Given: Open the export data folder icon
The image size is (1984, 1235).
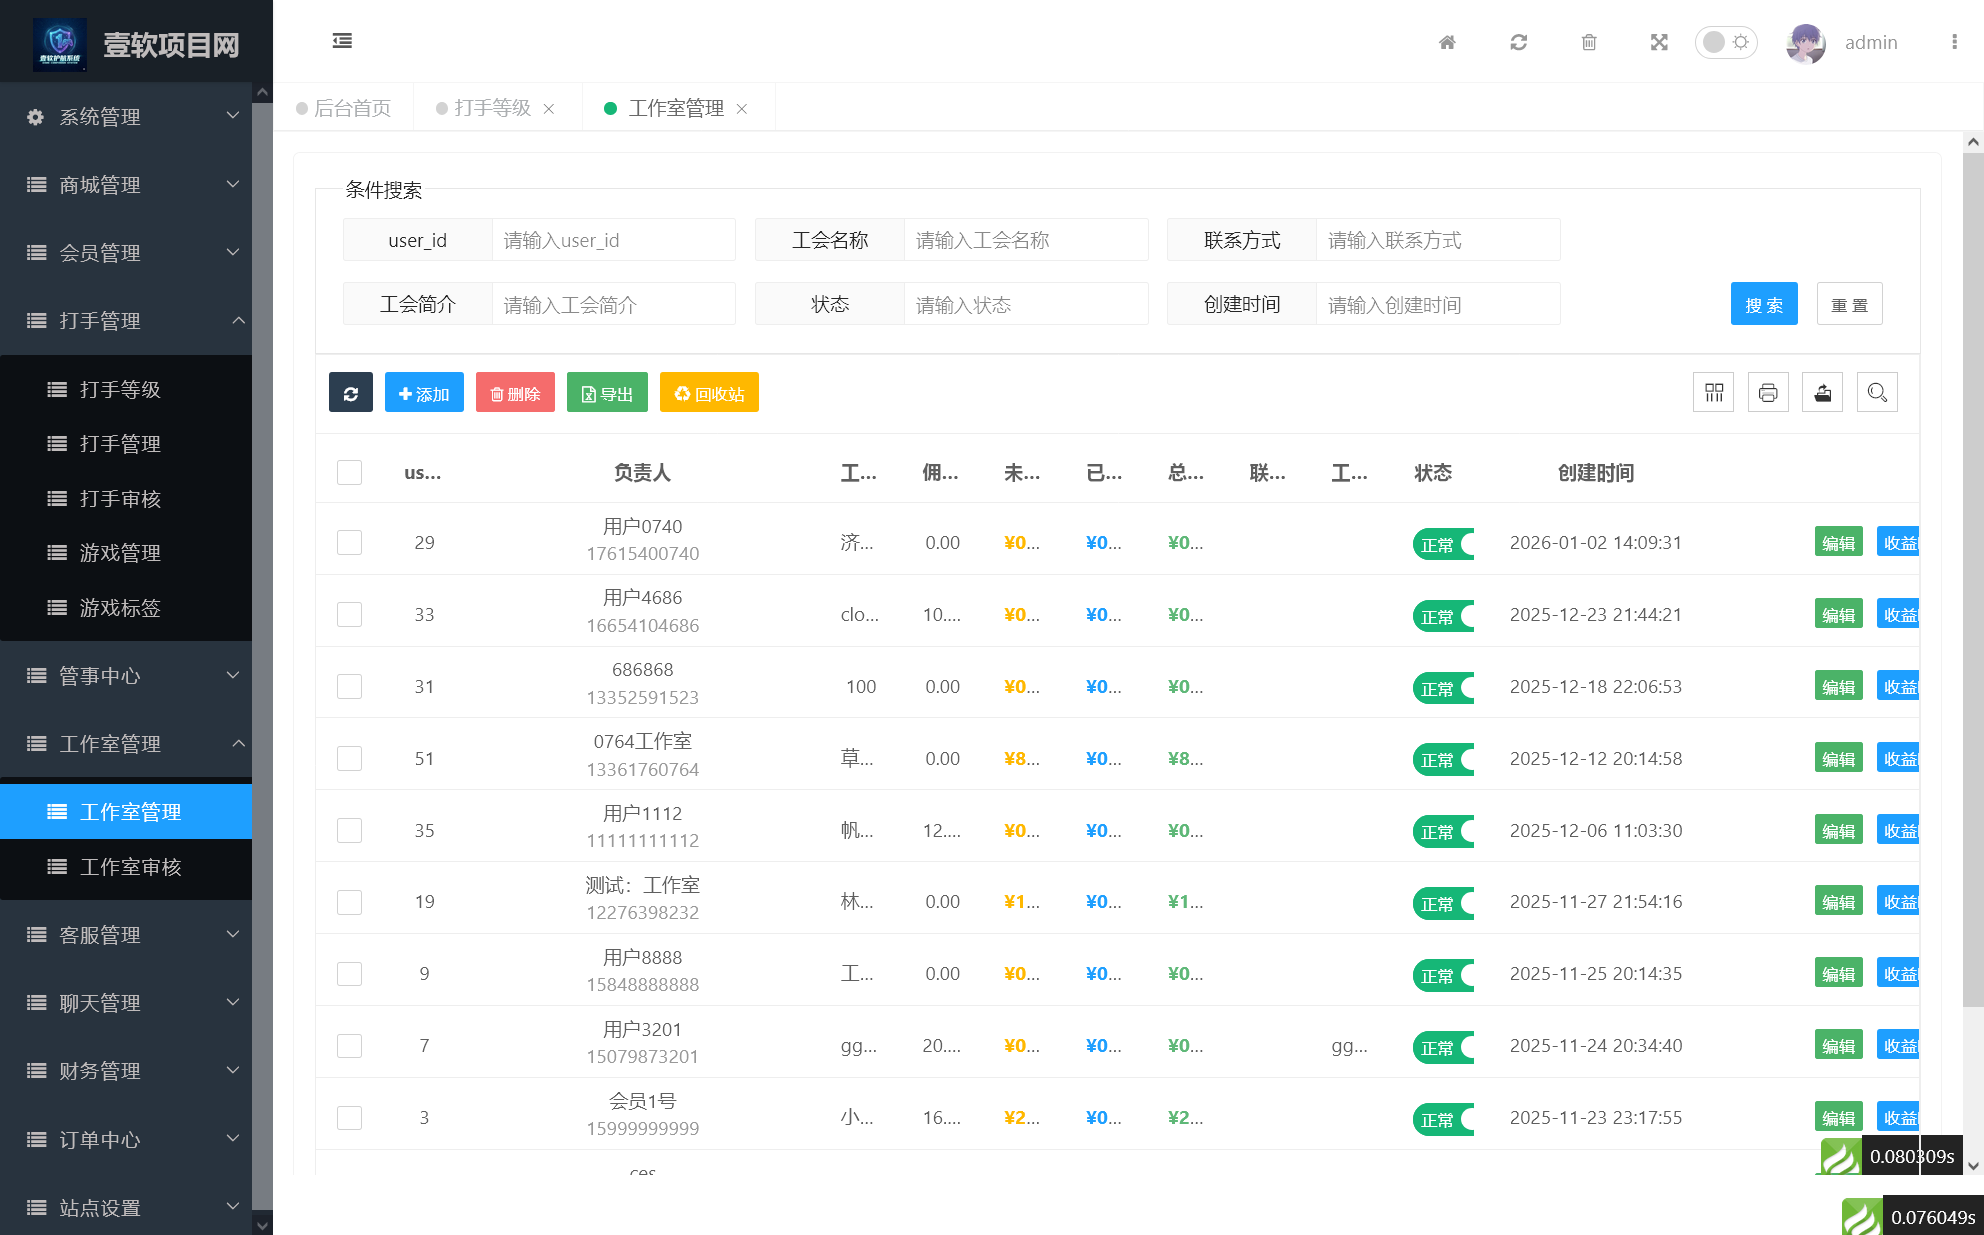Looking at the screenshot, I should tap(1822, 392).
